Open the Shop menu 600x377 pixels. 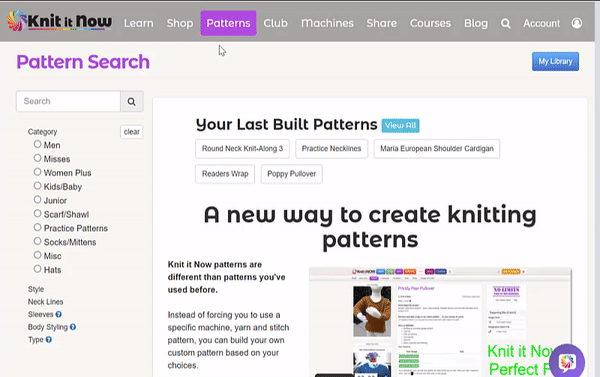[180, 23]
